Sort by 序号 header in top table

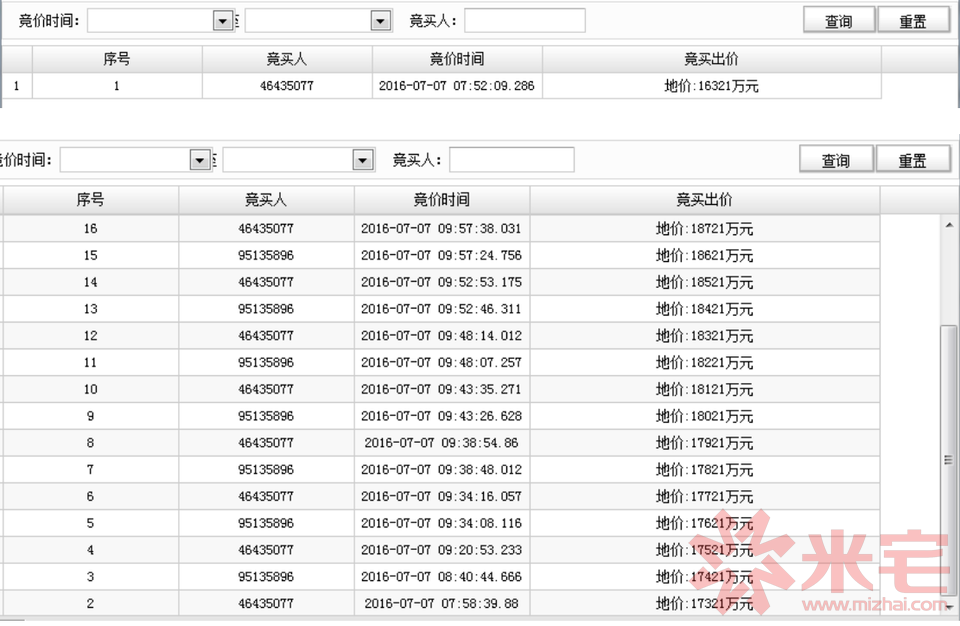tap(117, 59)
